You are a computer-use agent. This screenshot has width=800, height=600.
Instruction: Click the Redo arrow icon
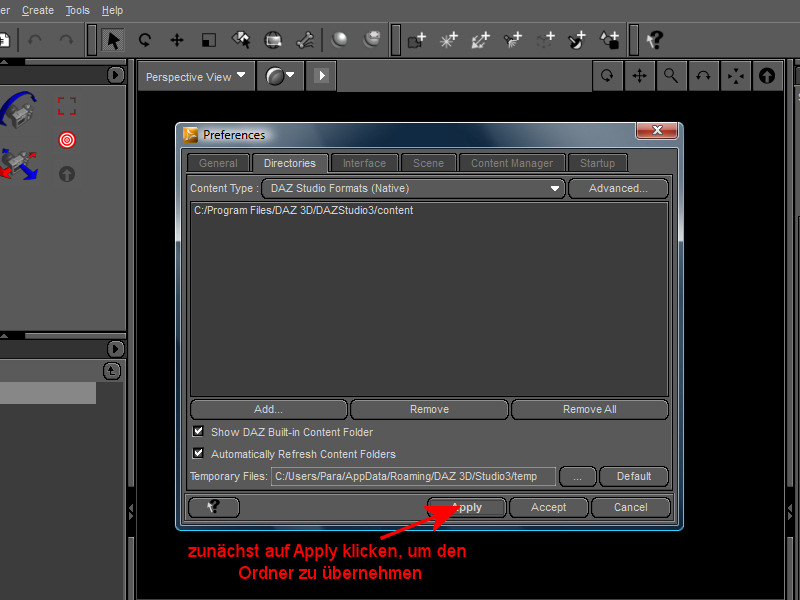pyautogui.click(x=66, y=40)
